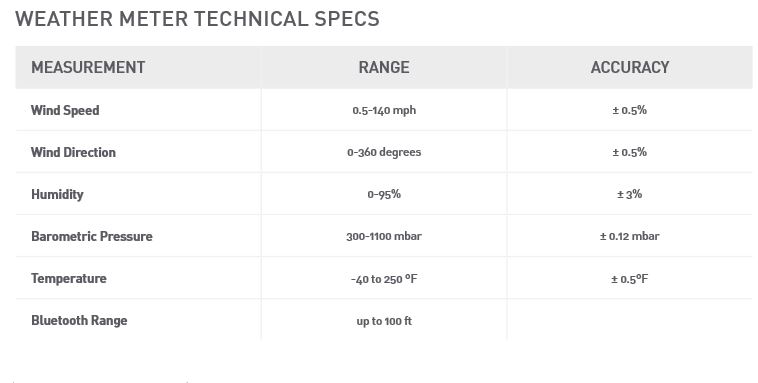Screen dimensions: 758x383
Task: Click the Wind Direction row label
Action: 73,152
